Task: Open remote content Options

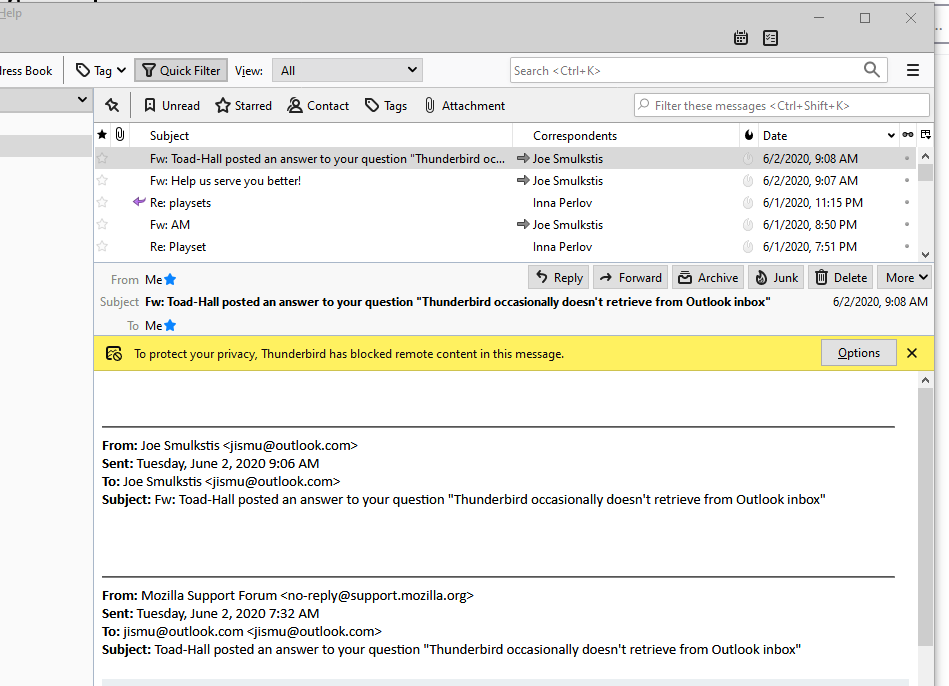Action: (x=858, y=353)
